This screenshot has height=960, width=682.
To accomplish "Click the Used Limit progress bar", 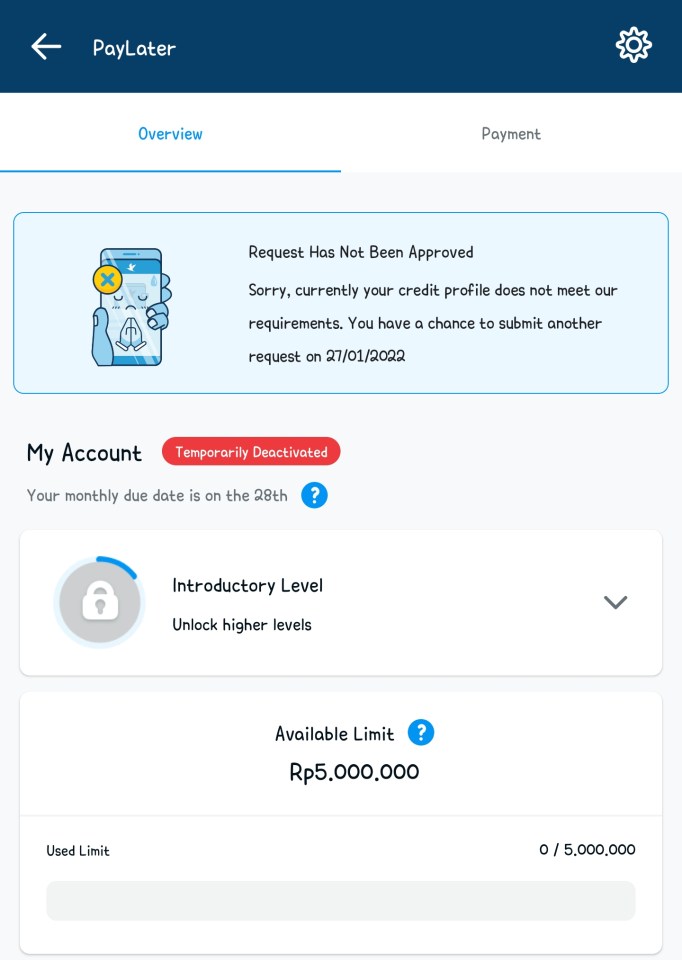I will pyautogui.click(x=340, y=900).
